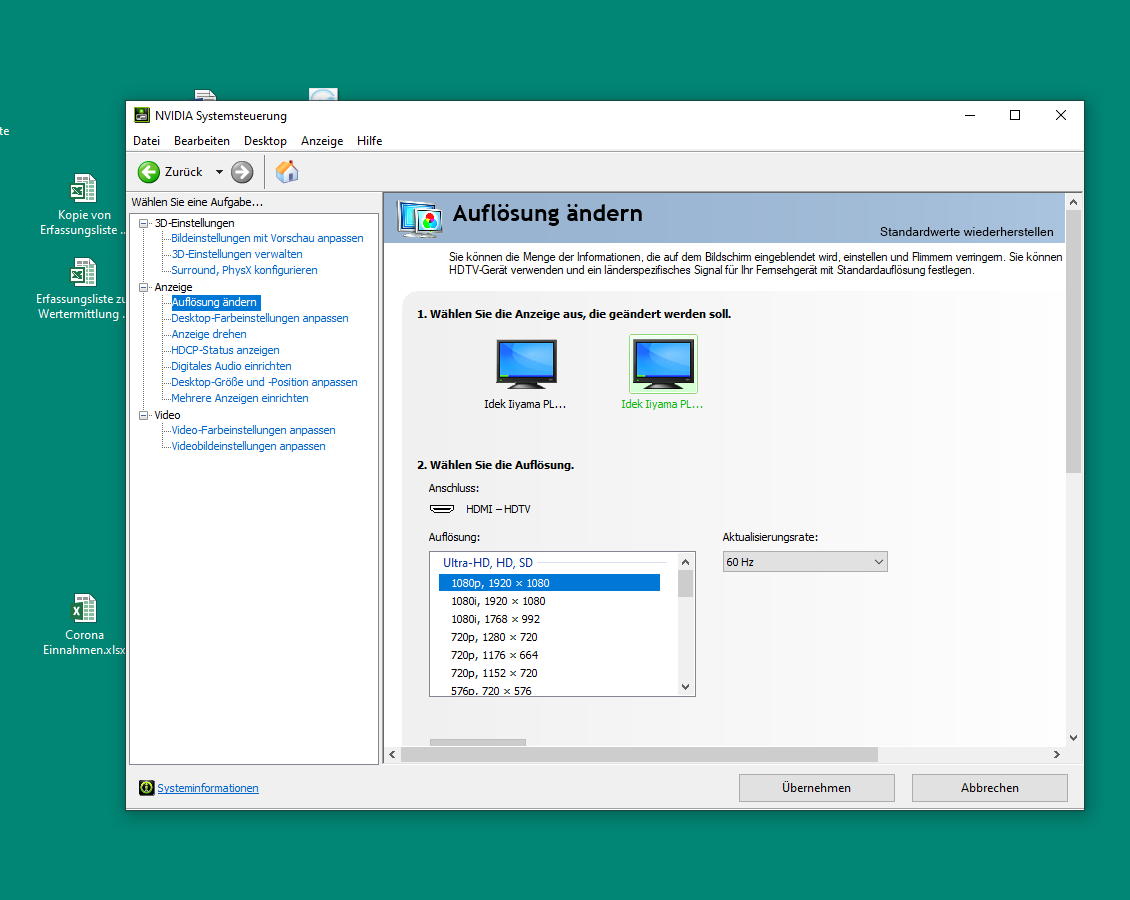Click the Übernehmen button

tap(817, 788)
